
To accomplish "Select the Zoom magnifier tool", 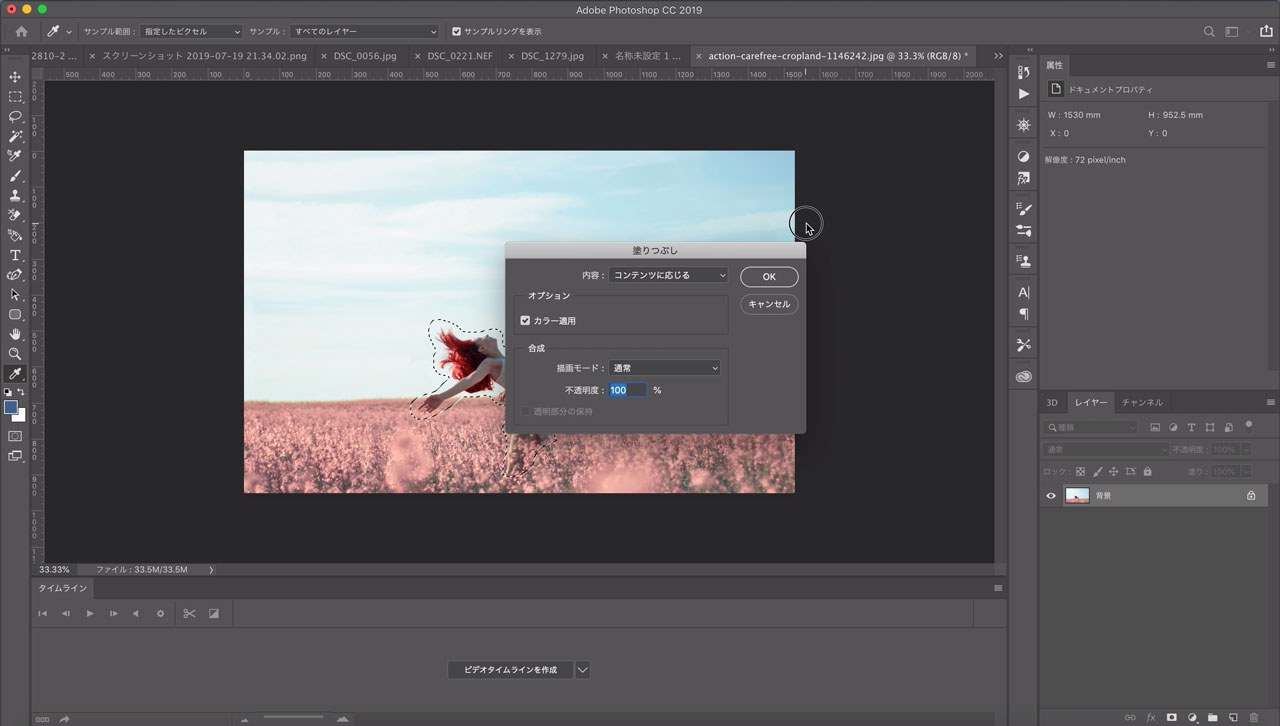I will 15,354.
